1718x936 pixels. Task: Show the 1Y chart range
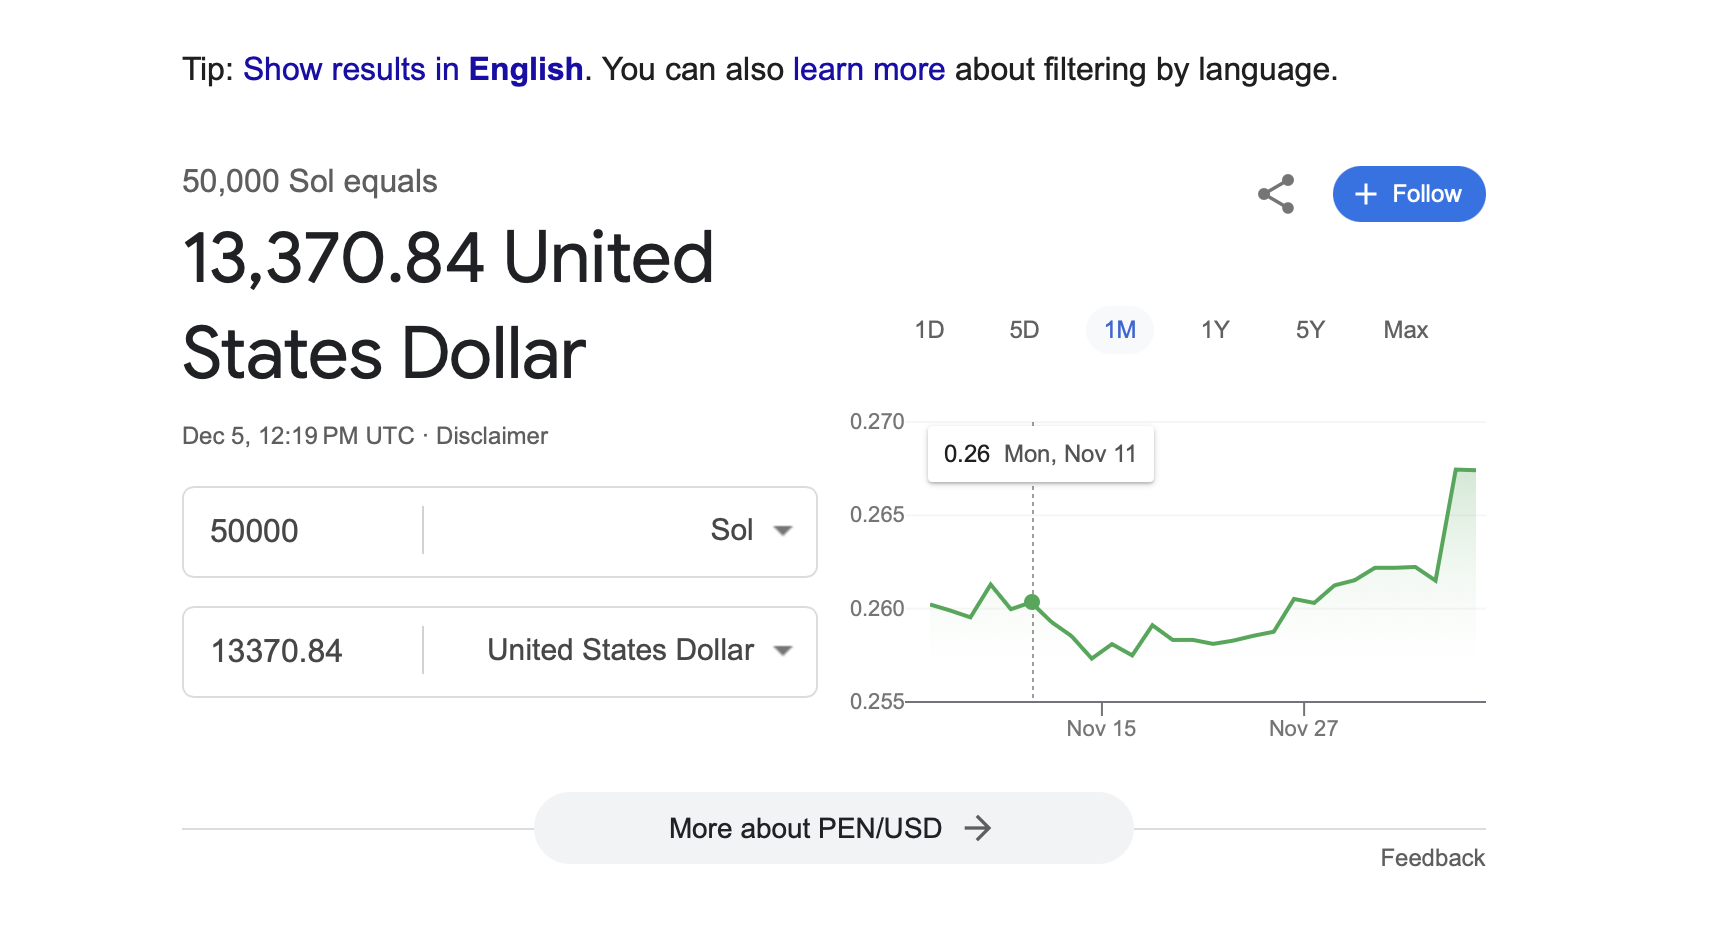point(1215,330)
